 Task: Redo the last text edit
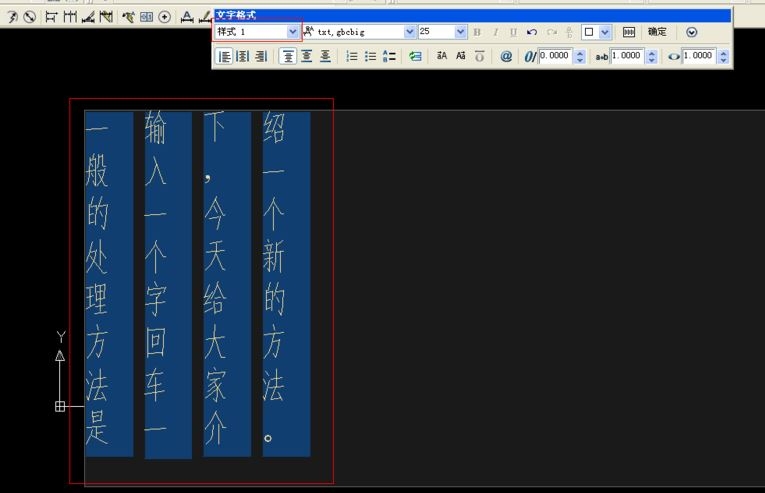[551, 32]
